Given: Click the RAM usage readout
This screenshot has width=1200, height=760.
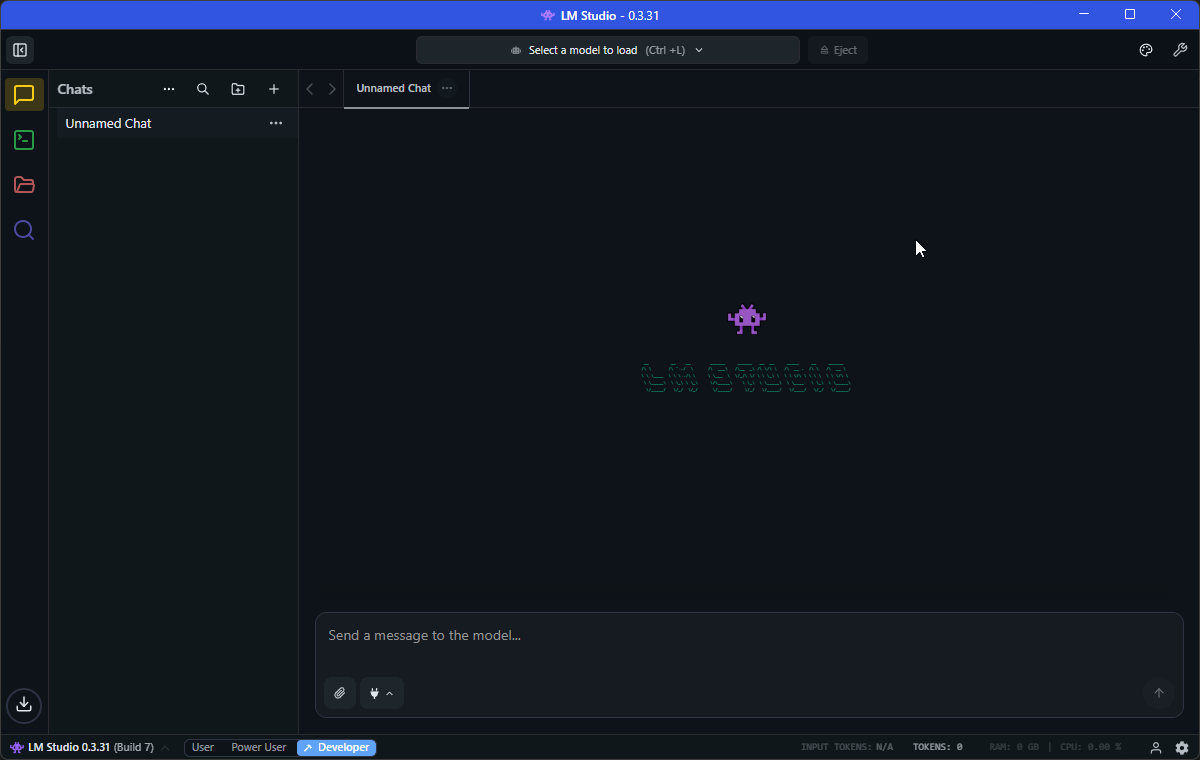Looking at the screenshot, I should [x=1014, y=748].
